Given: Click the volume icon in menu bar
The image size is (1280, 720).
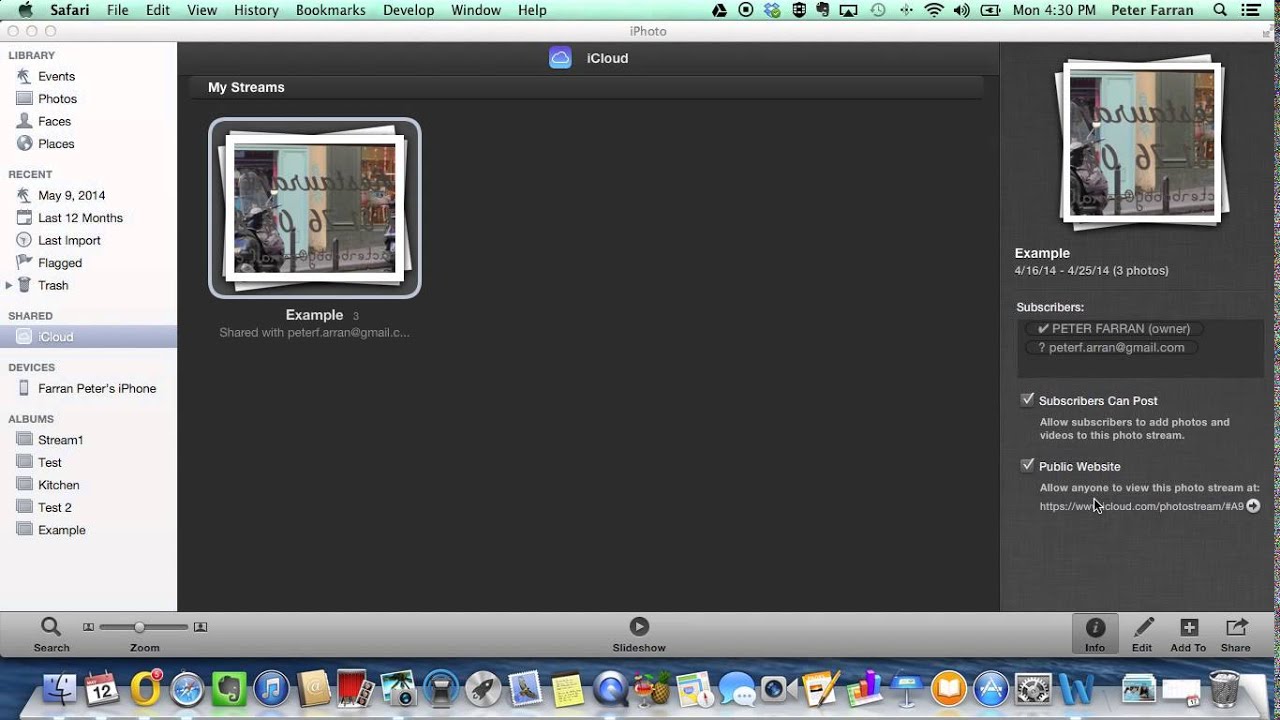Looking at the screenshot, I should (962, 10).
